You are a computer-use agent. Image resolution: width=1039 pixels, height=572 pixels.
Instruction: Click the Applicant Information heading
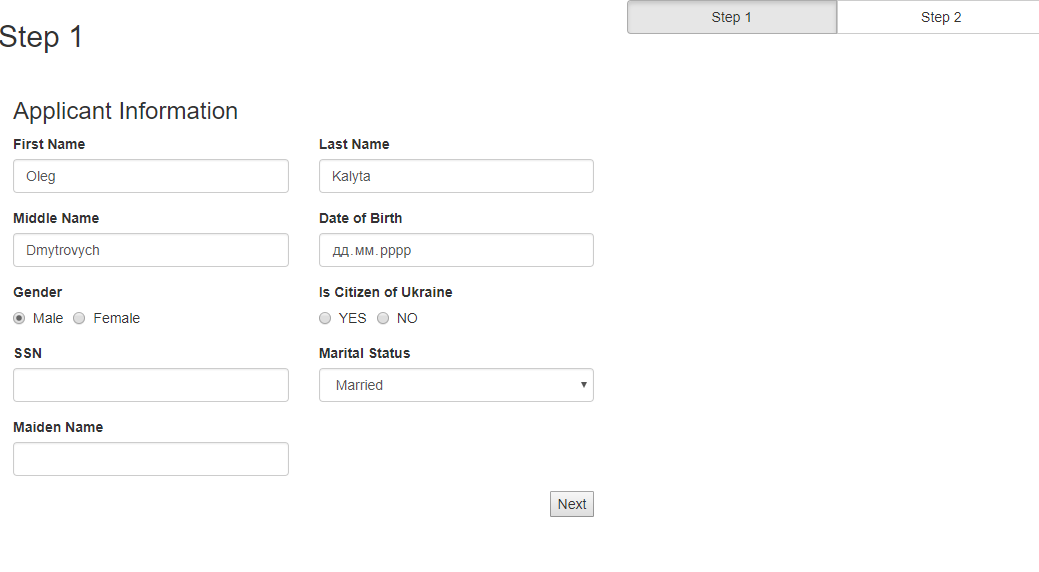[x=126, y=111]
